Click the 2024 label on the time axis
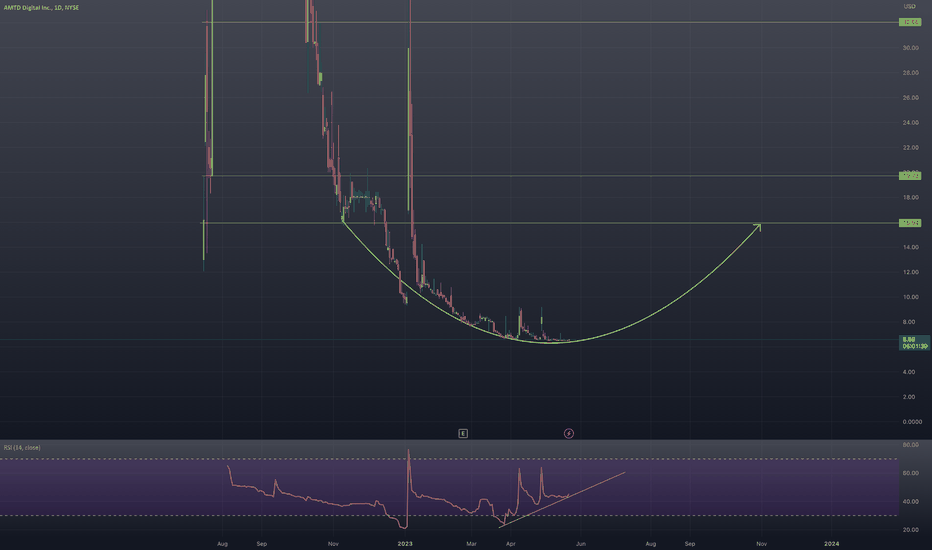Screen dimensions: 932x550 click(832, 543)
